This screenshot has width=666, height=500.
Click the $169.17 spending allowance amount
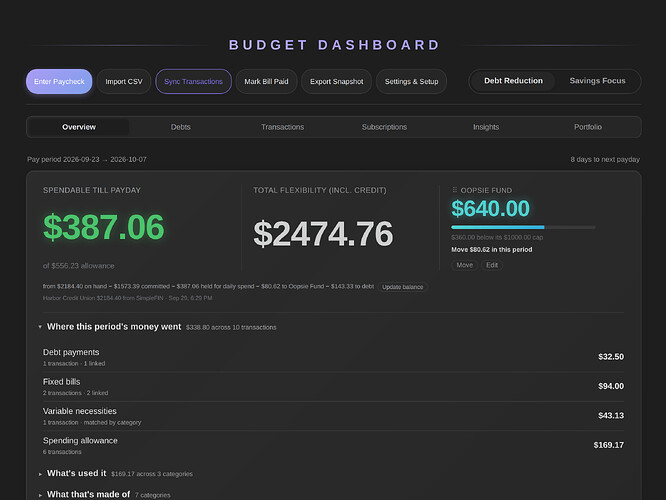609,445
